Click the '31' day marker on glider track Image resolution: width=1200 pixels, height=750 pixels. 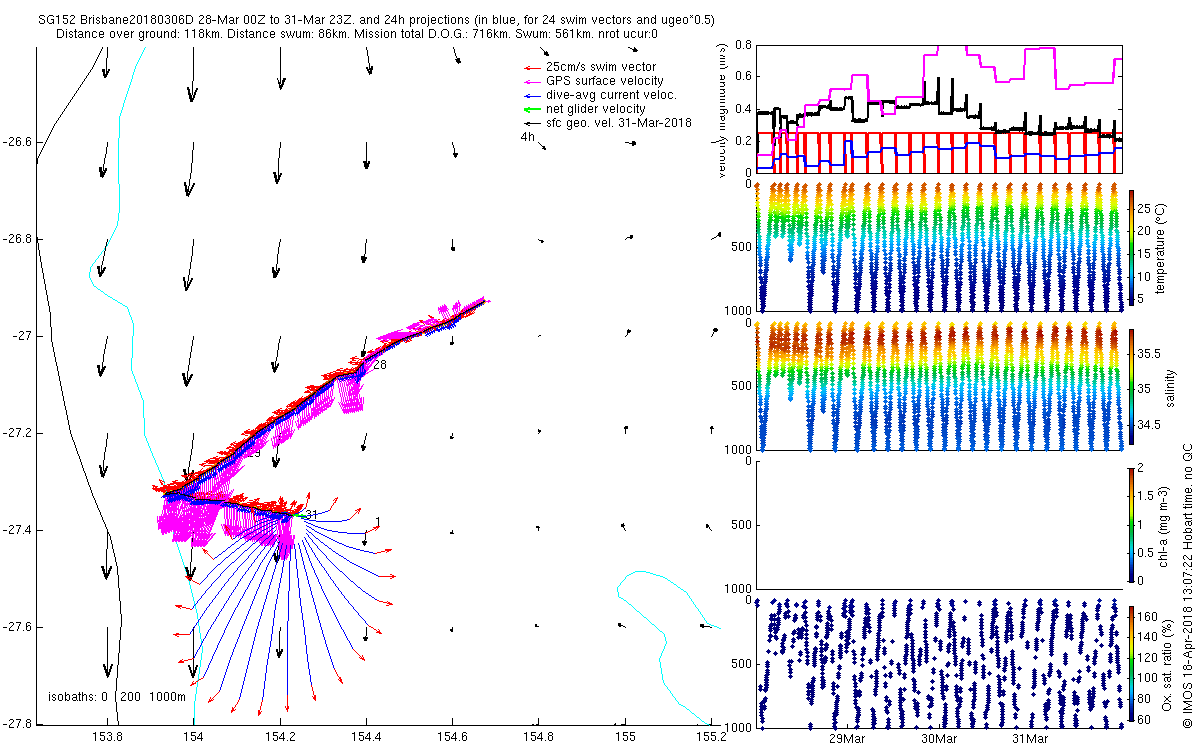(311, 515)
